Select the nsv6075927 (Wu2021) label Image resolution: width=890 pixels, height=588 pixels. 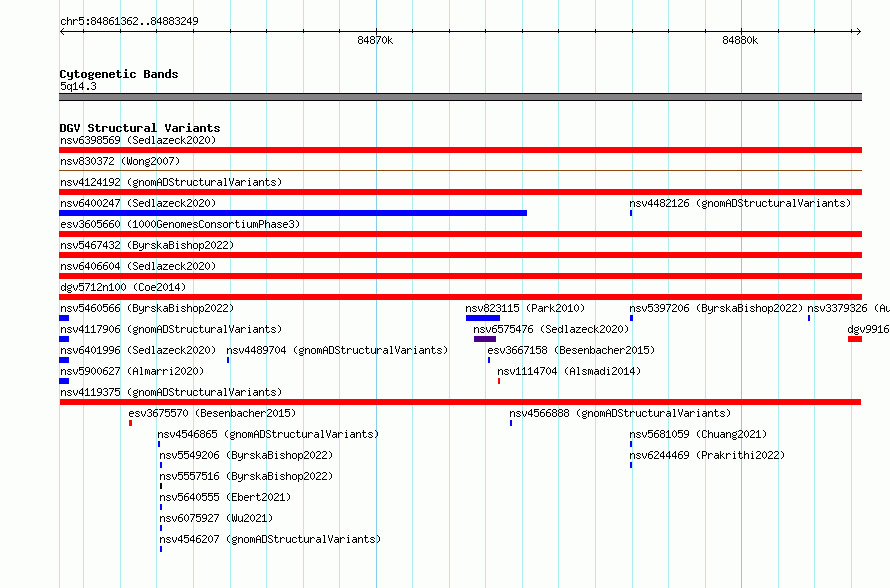click(x=216, y=518)
